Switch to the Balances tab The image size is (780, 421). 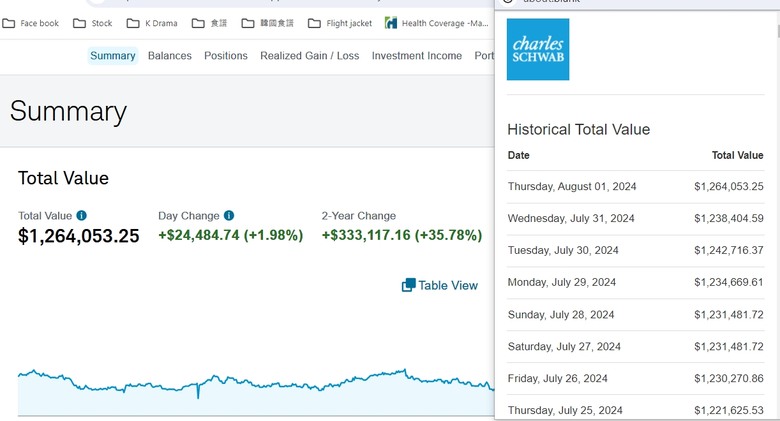coord(170,56)
